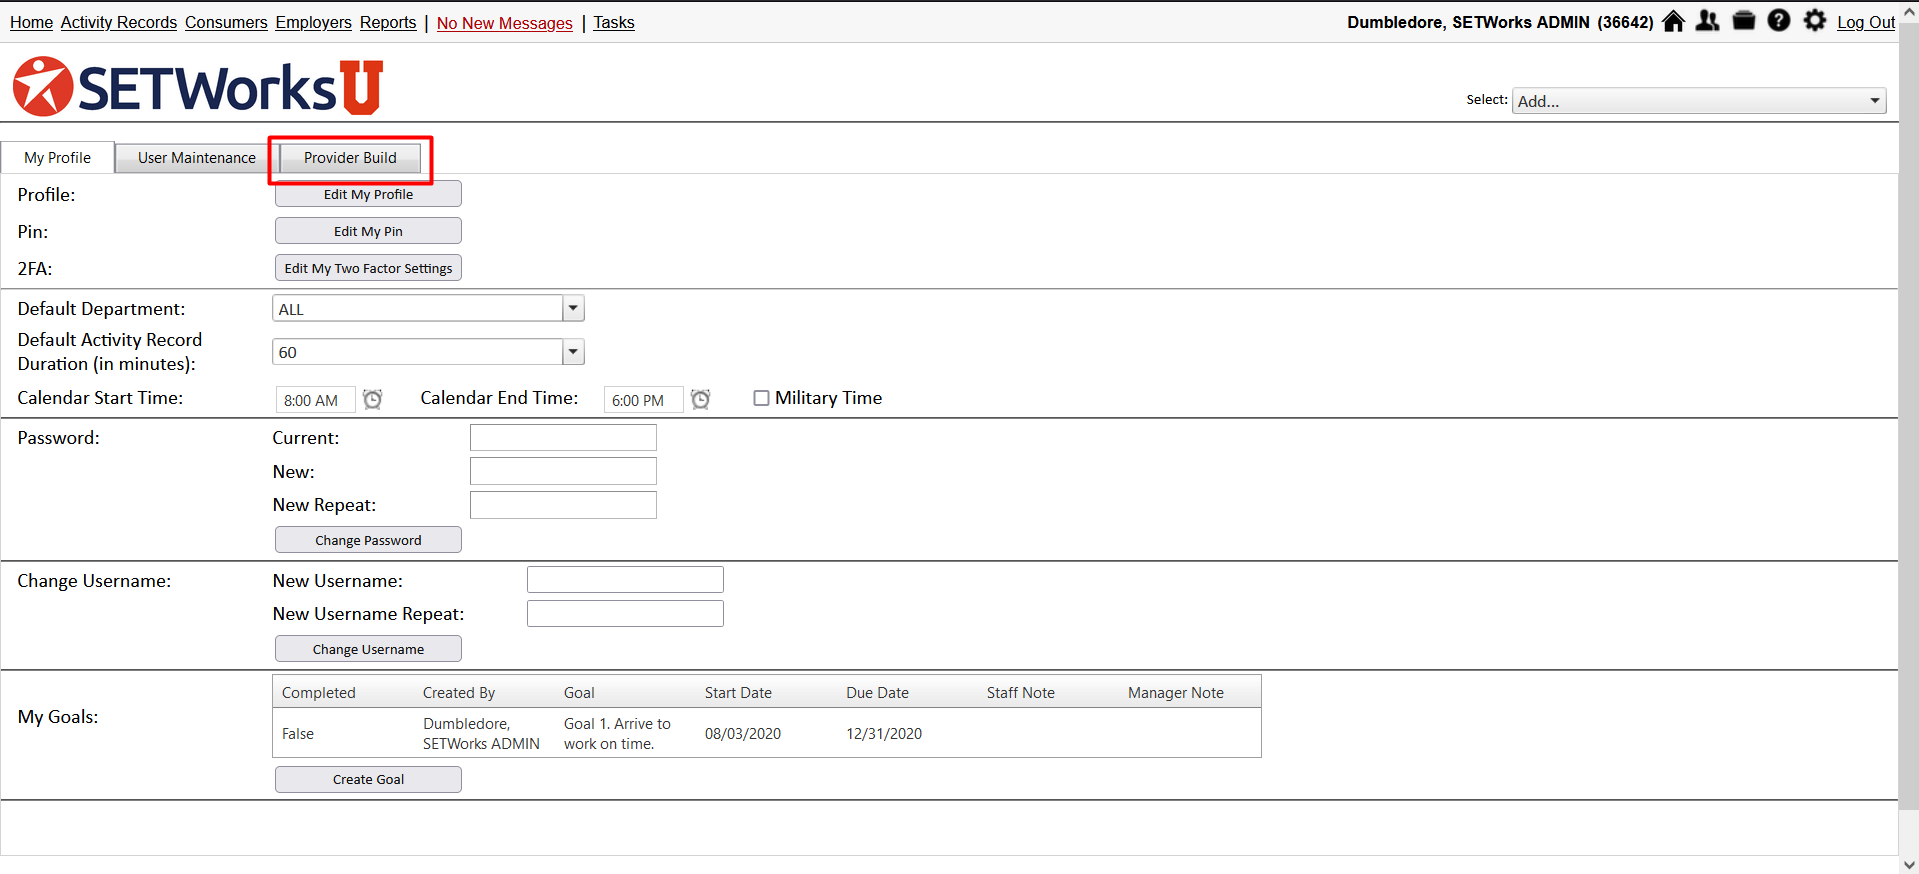Viewport: 1919px width, 874px height.
Task: Click the briefcase icon in header
Action: pos(1744,21)
